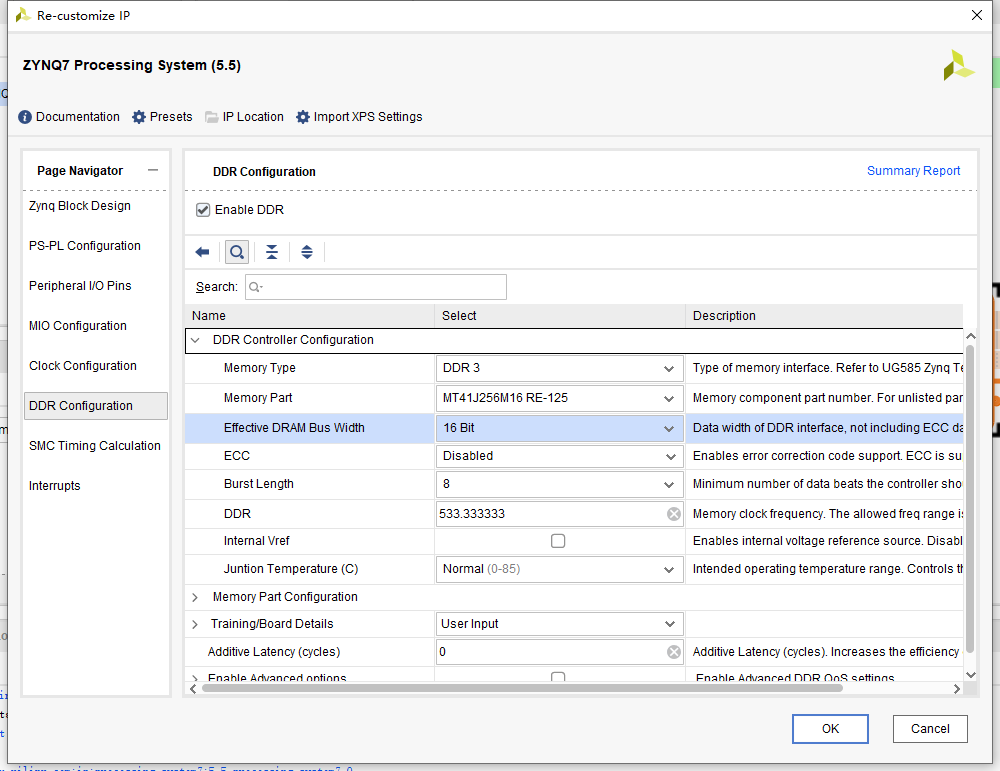Select the Burst Length row label
Viewport: 1000px width, 771px height.
(259, 484)
